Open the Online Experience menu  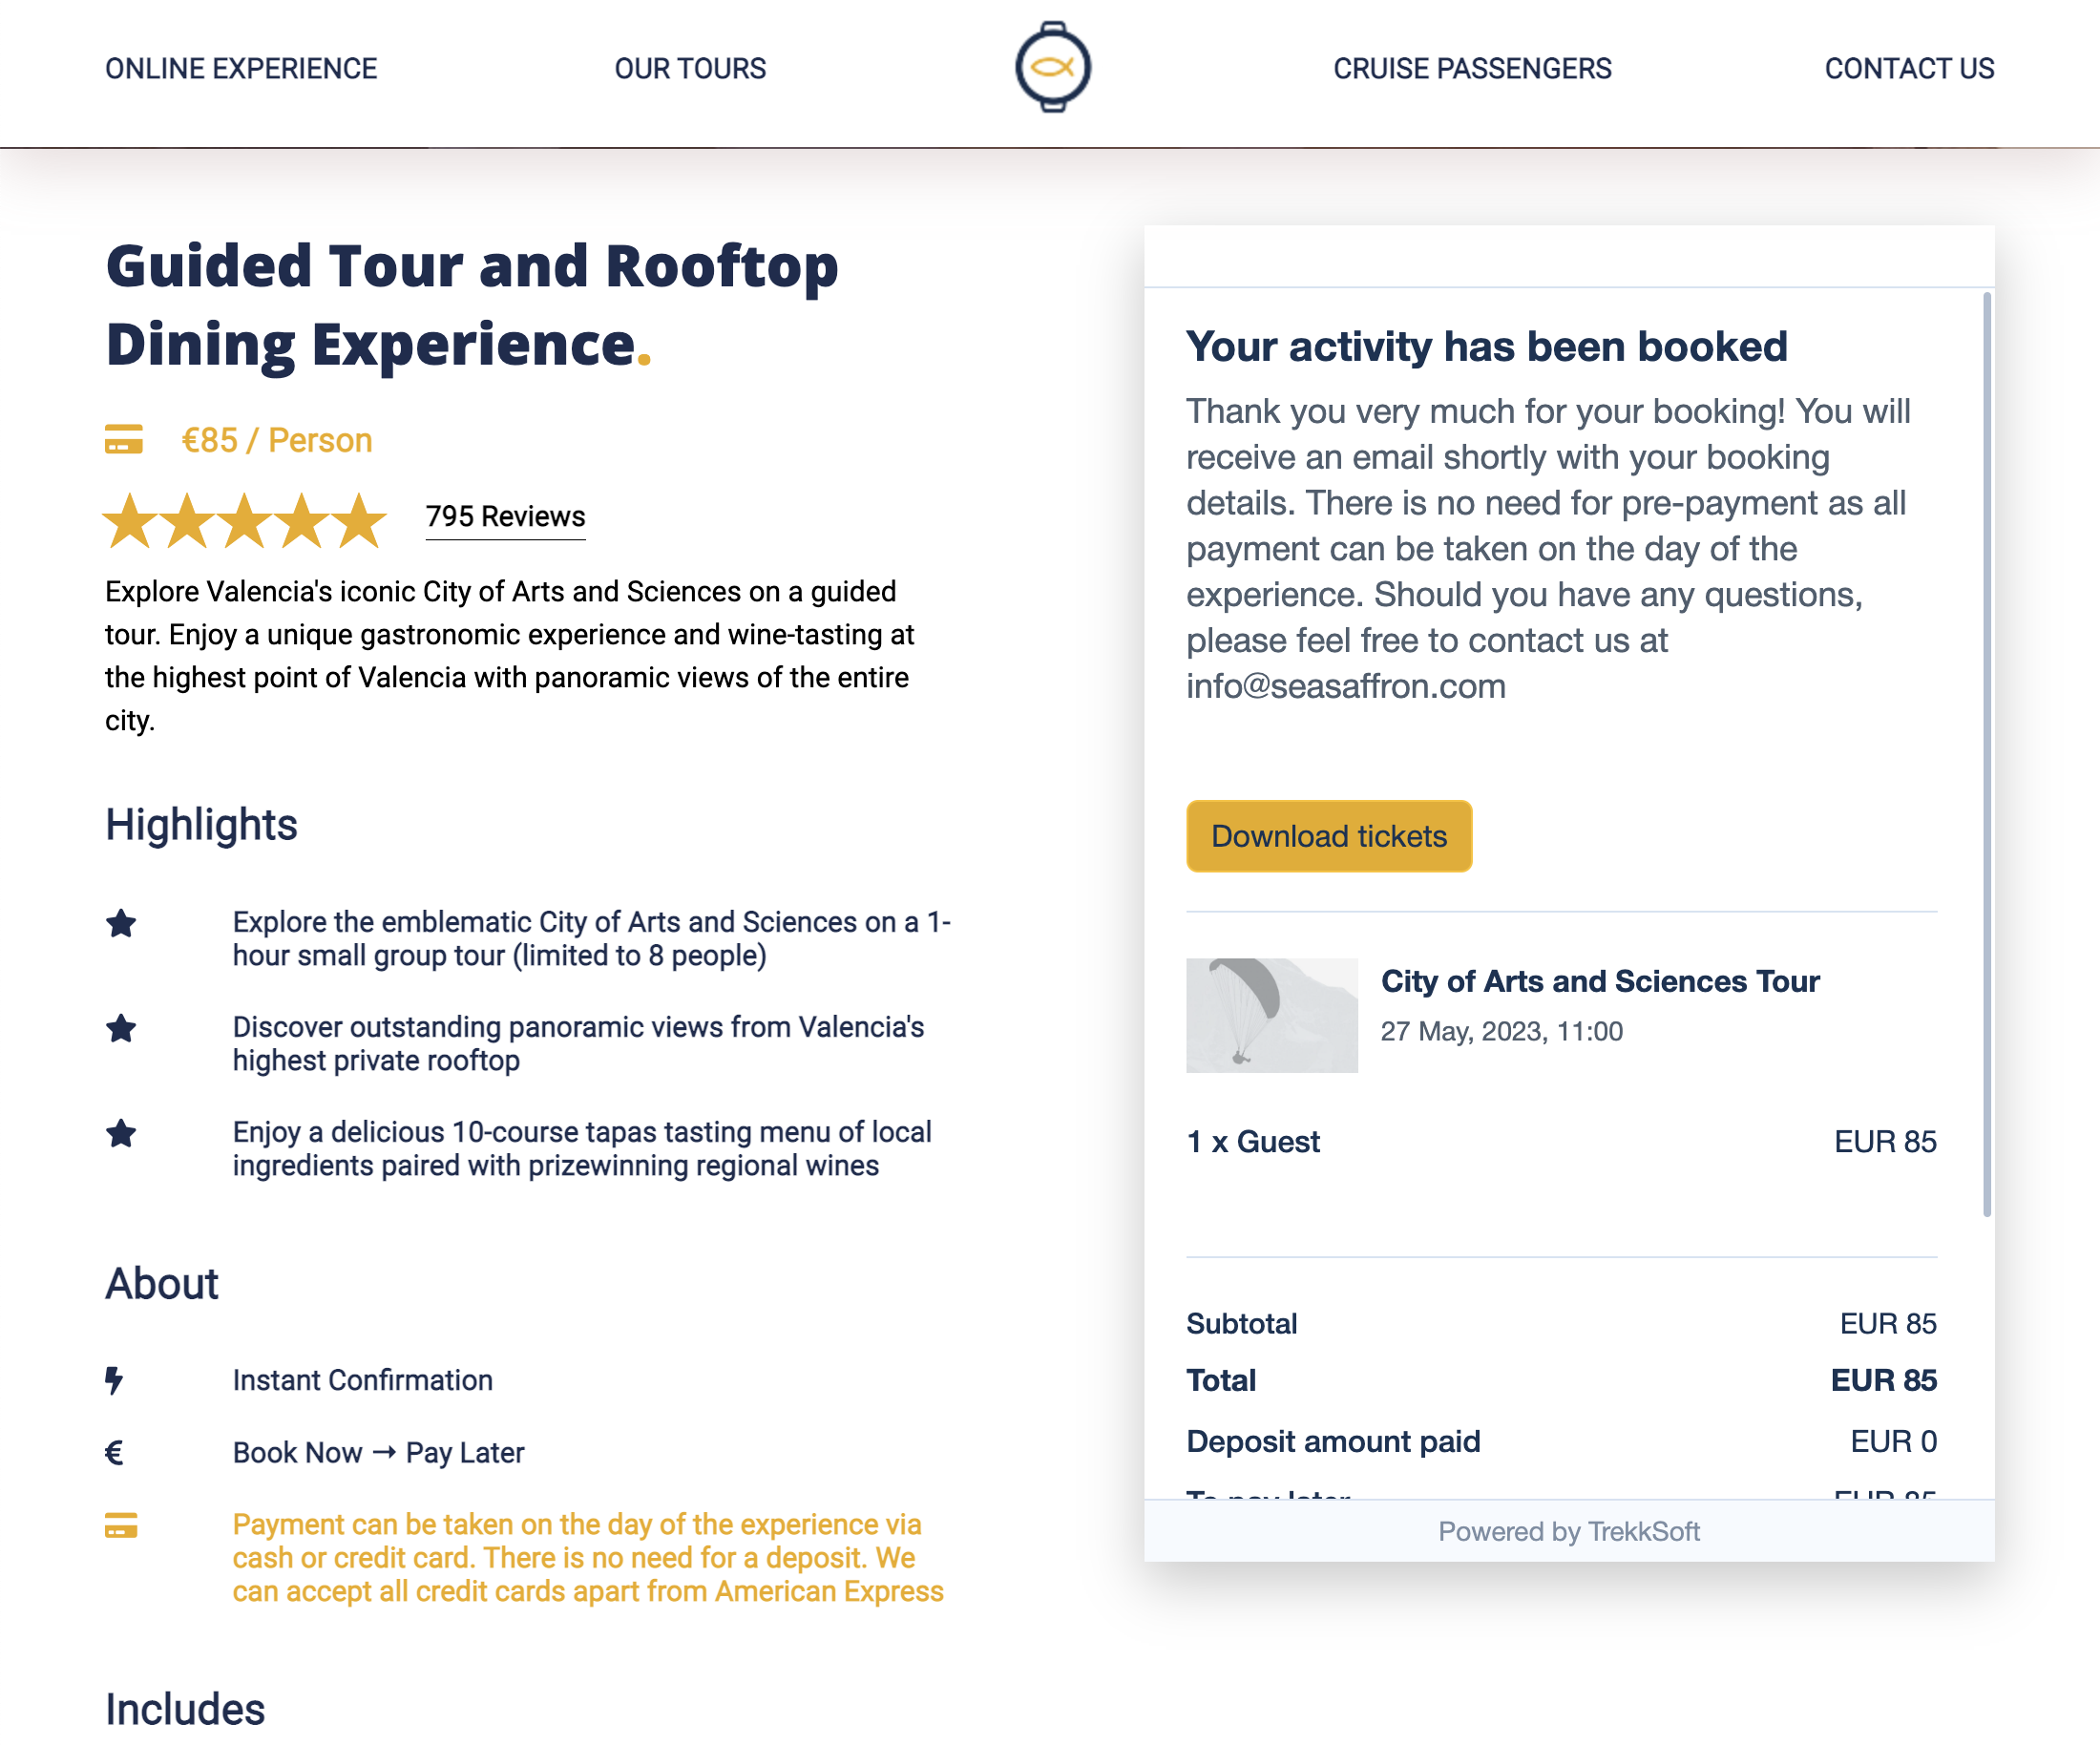point(241,68)
